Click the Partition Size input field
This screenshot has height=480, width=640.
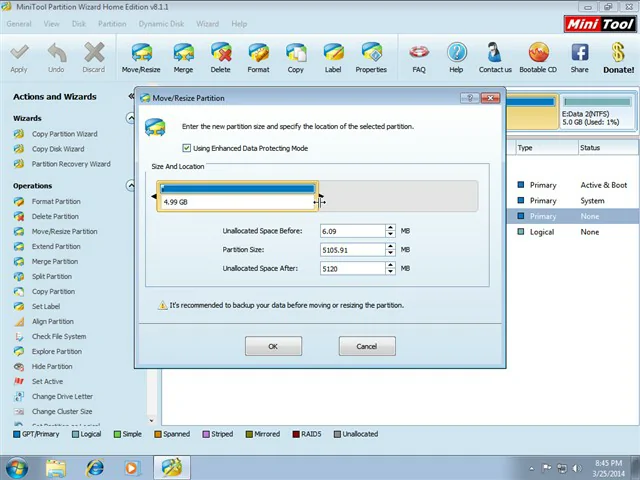352,250
